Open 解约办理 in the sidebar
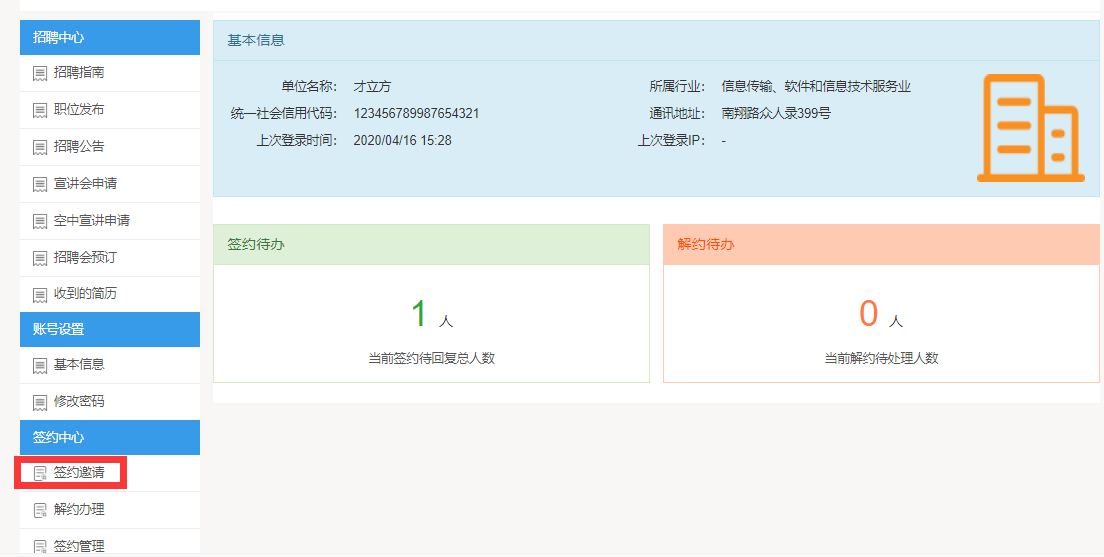Viewport: 1104px width, 557px height. [x=78, y=510]
